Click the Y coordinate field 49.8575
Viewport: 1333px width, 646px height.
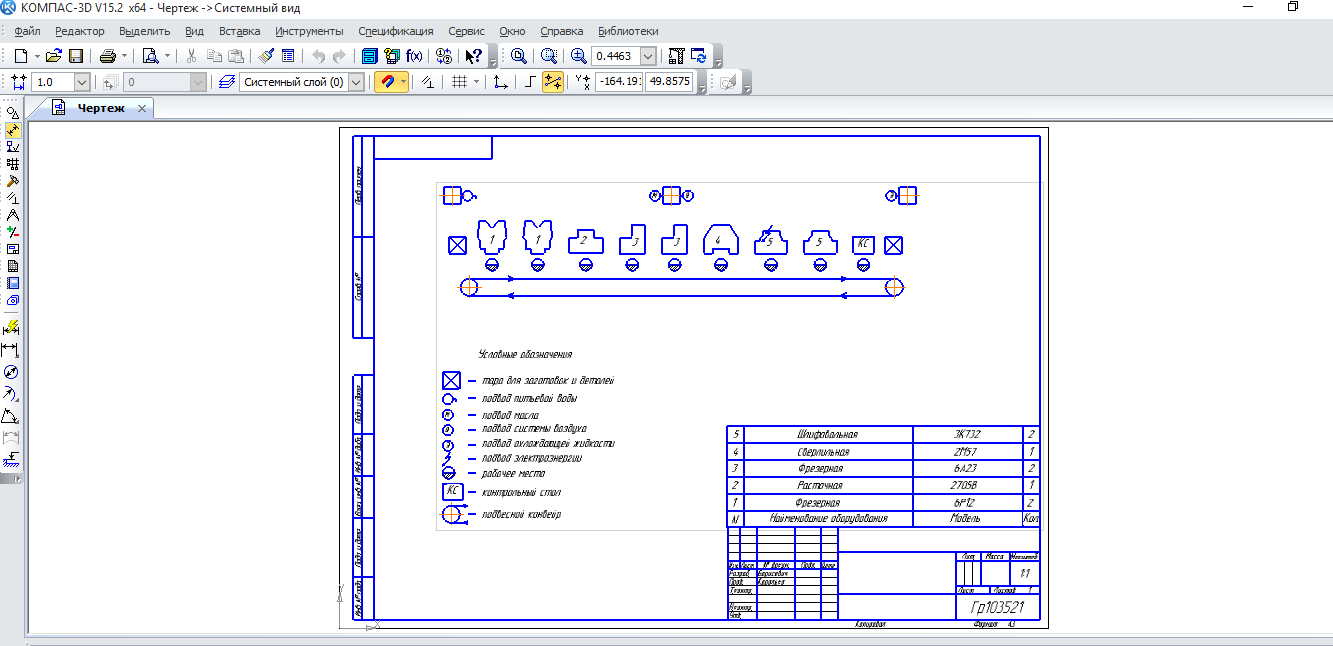coord(669,82)
